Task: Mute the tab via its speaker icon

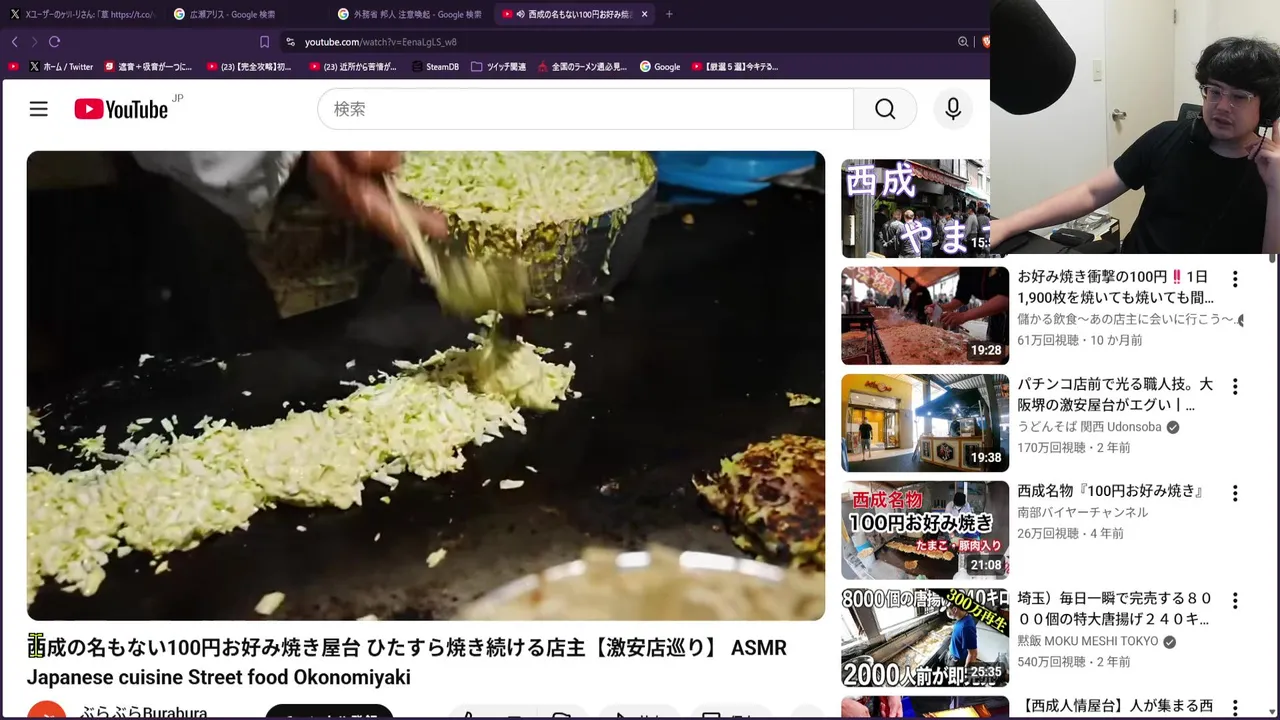Action: pos(521,14)
